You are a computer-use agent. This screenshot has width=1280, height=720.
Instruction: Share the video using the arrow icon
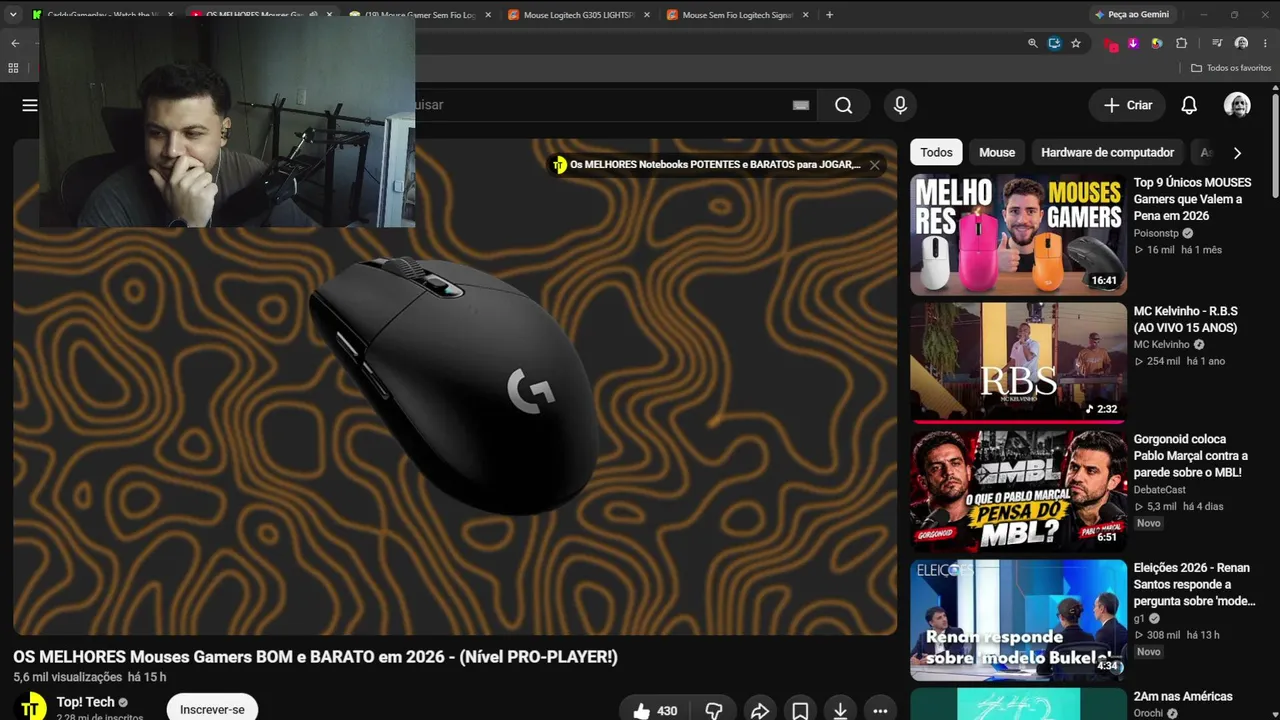point(760,711)
